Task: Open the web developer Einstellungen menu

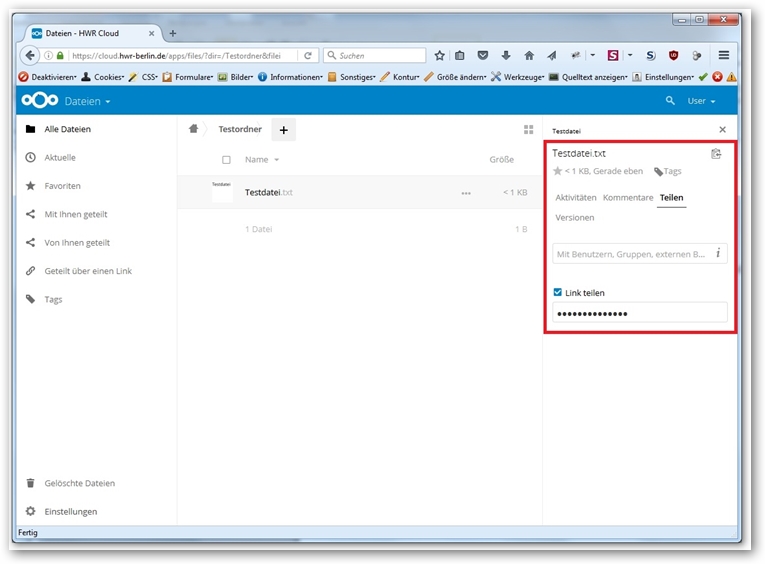Action: [x=663, y=77]
